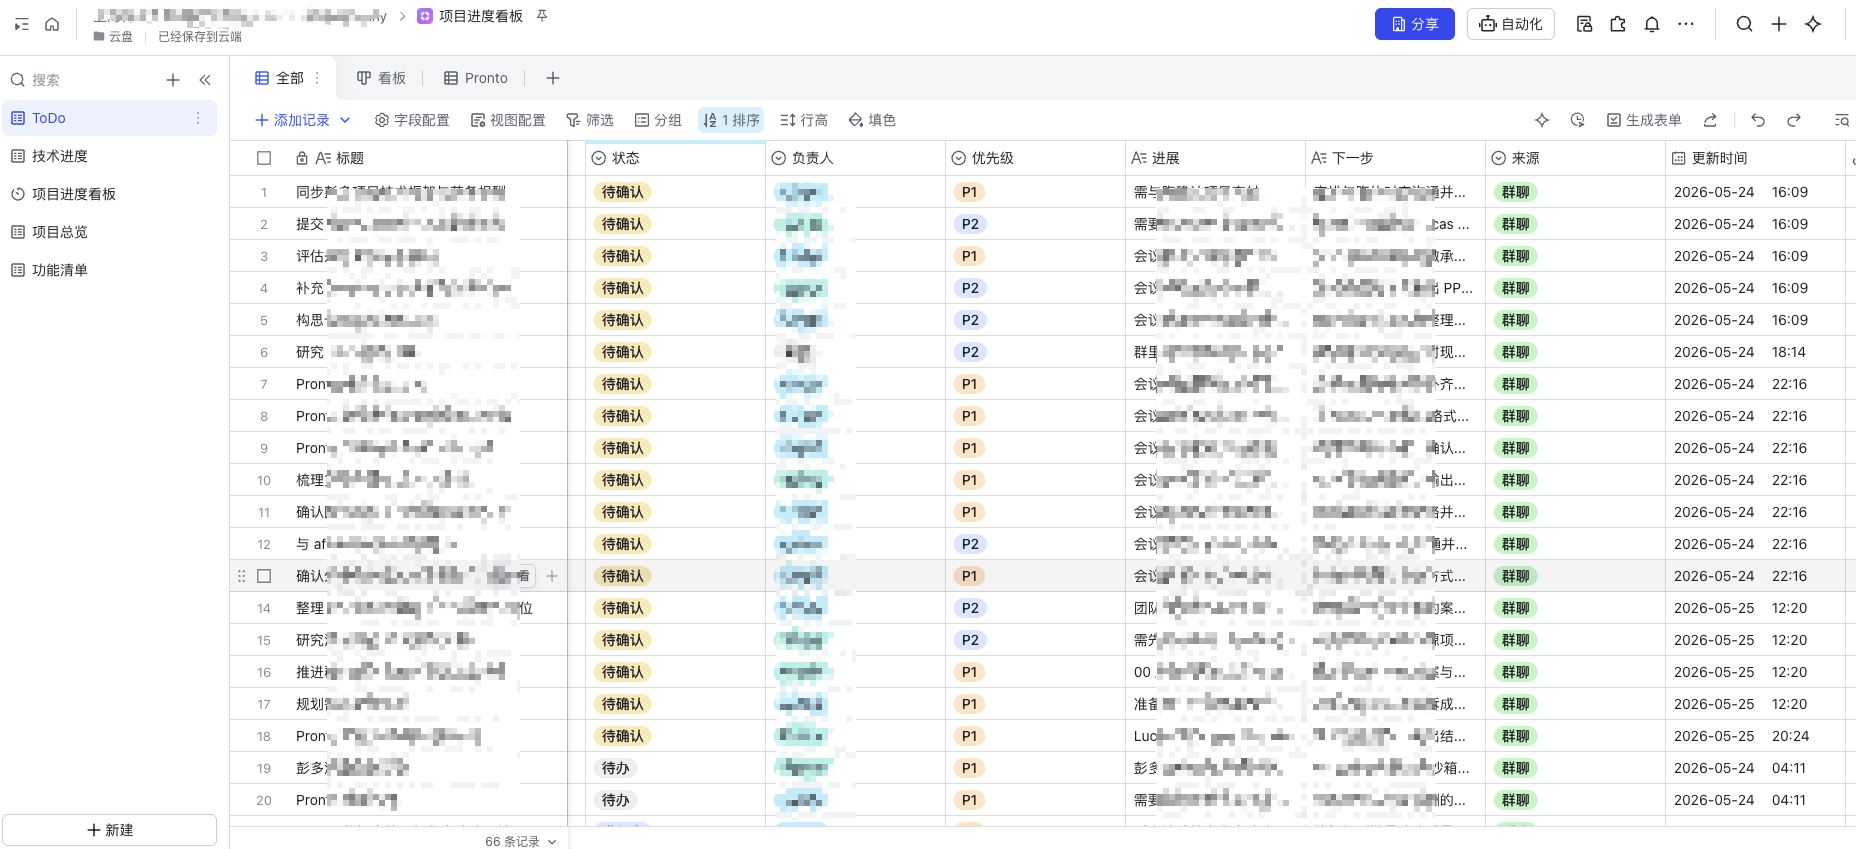
Task: Open 项目进度看板 in the sidebar
Action: point(109,194)
